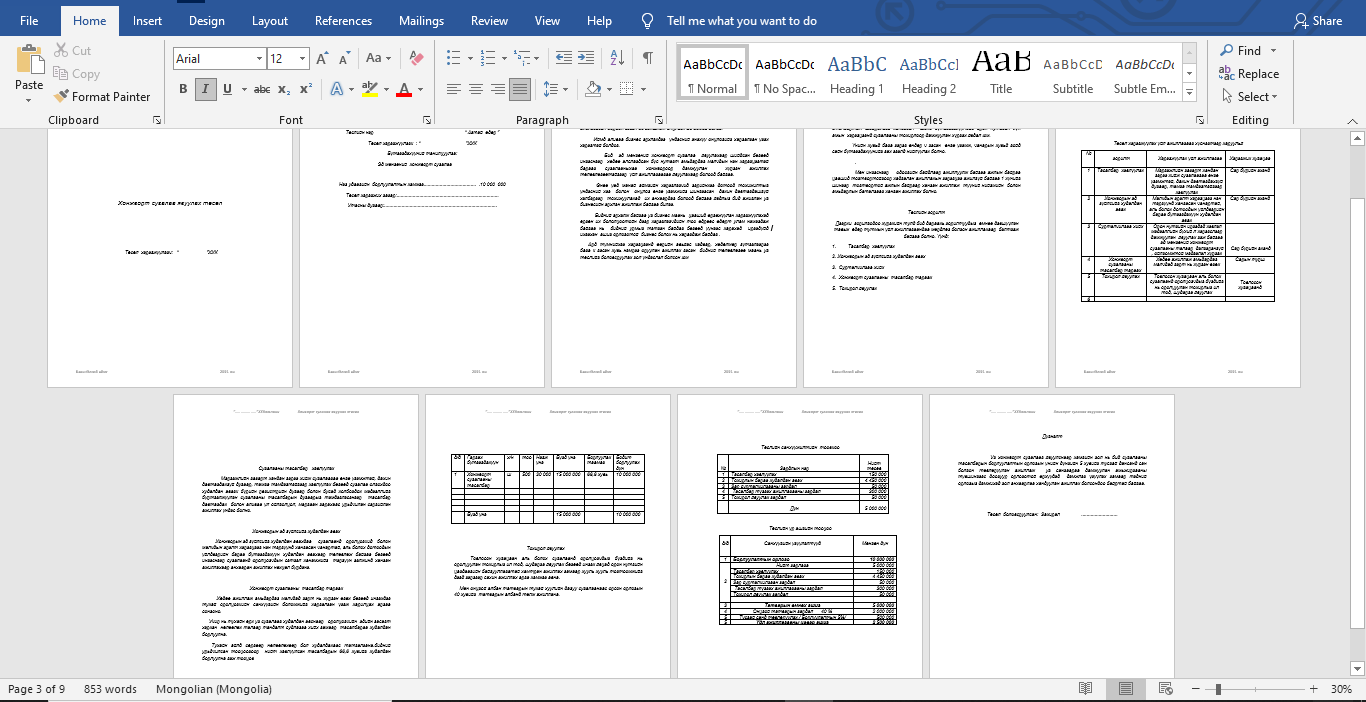
Task: Click the Tell me what you want search box
Action: click(741, 21)
